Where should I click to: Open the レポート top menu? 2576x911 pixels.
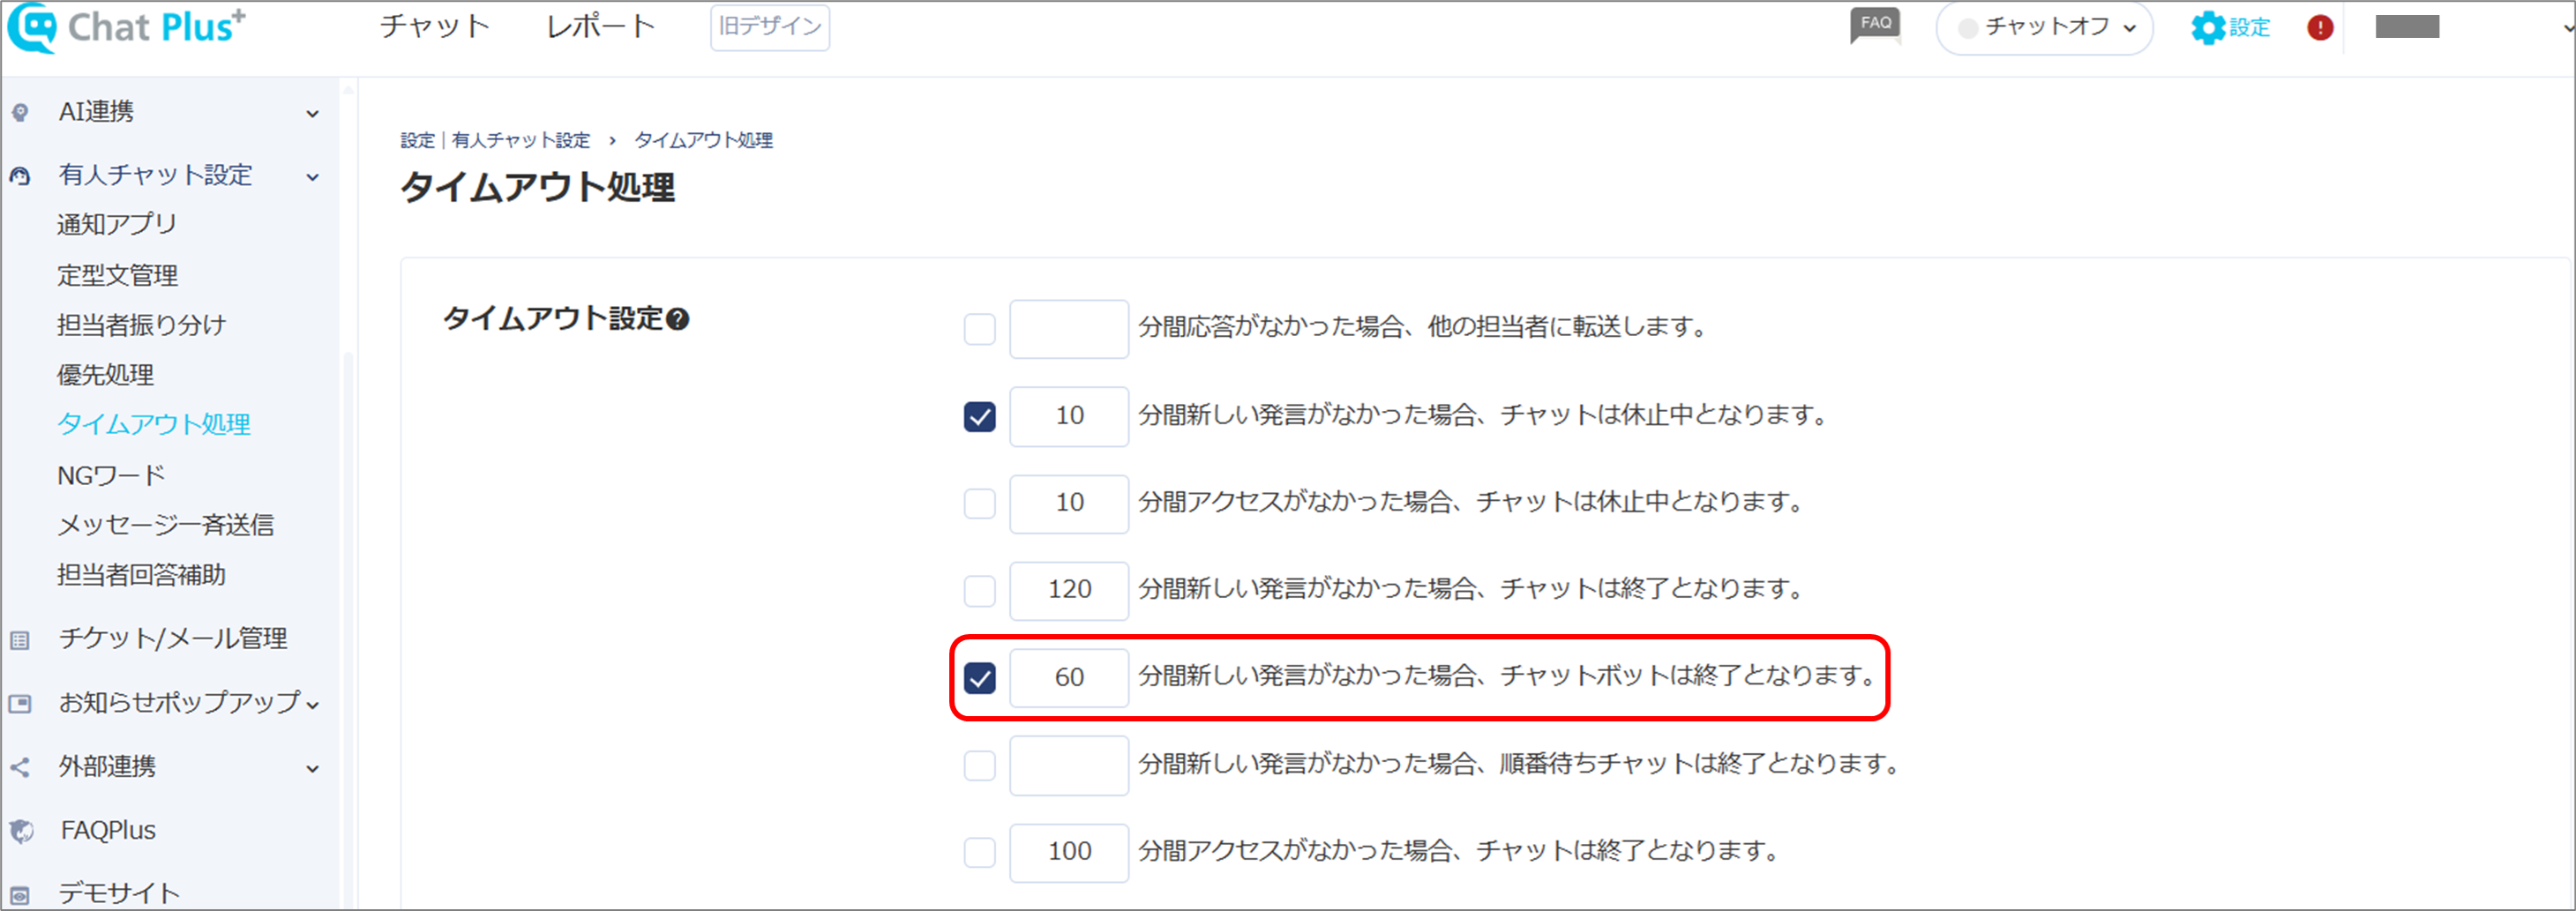coord(600,26)
